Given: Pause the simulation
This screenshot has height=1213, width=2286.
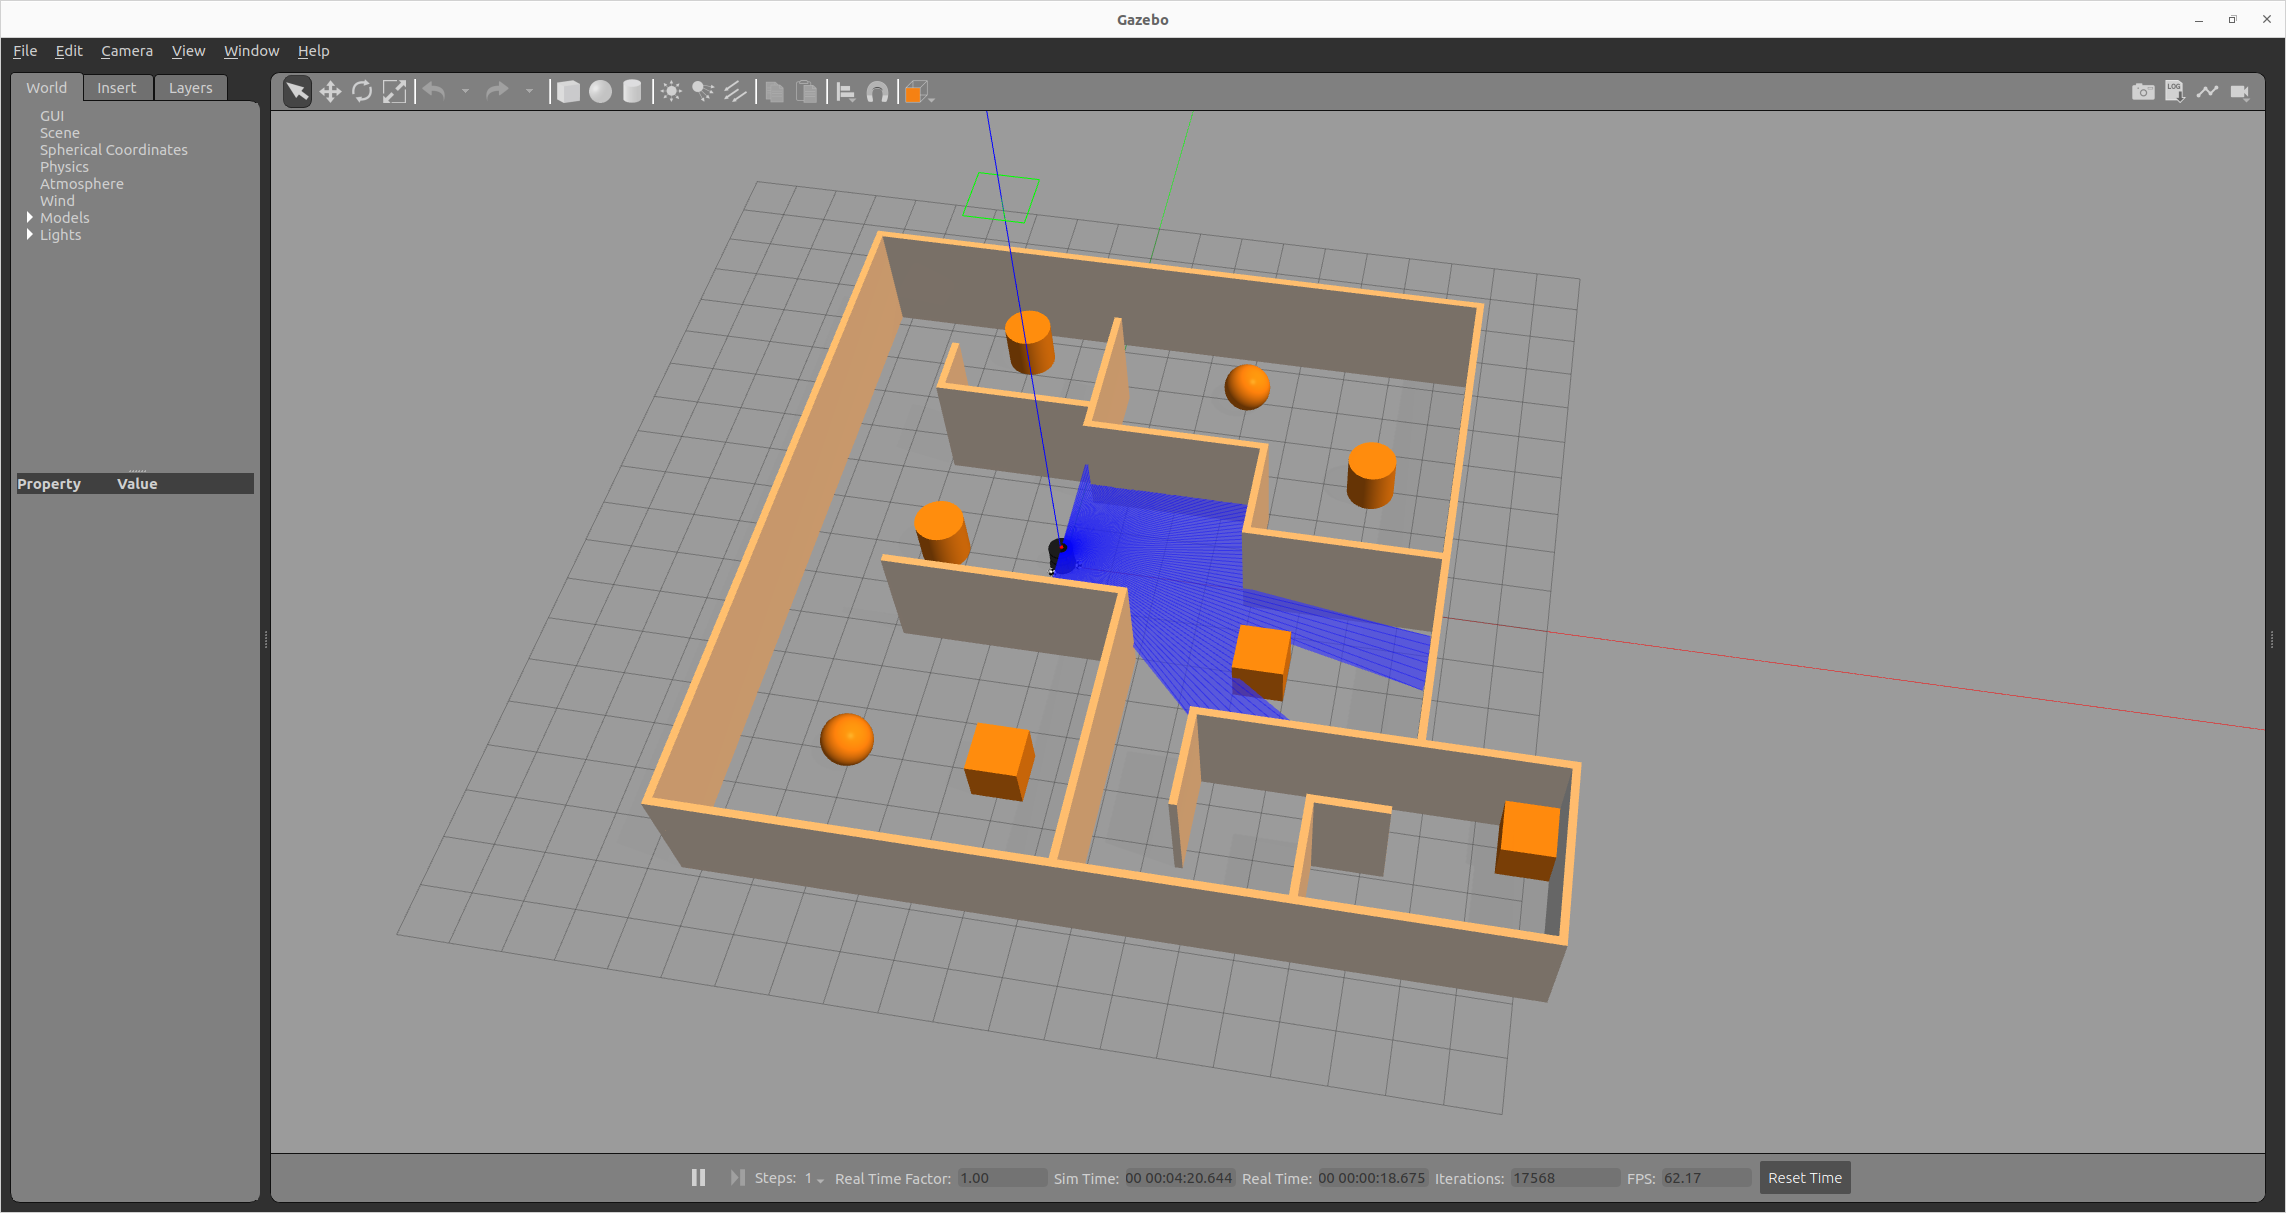Looking at the screenshot, I should 698,1178.
